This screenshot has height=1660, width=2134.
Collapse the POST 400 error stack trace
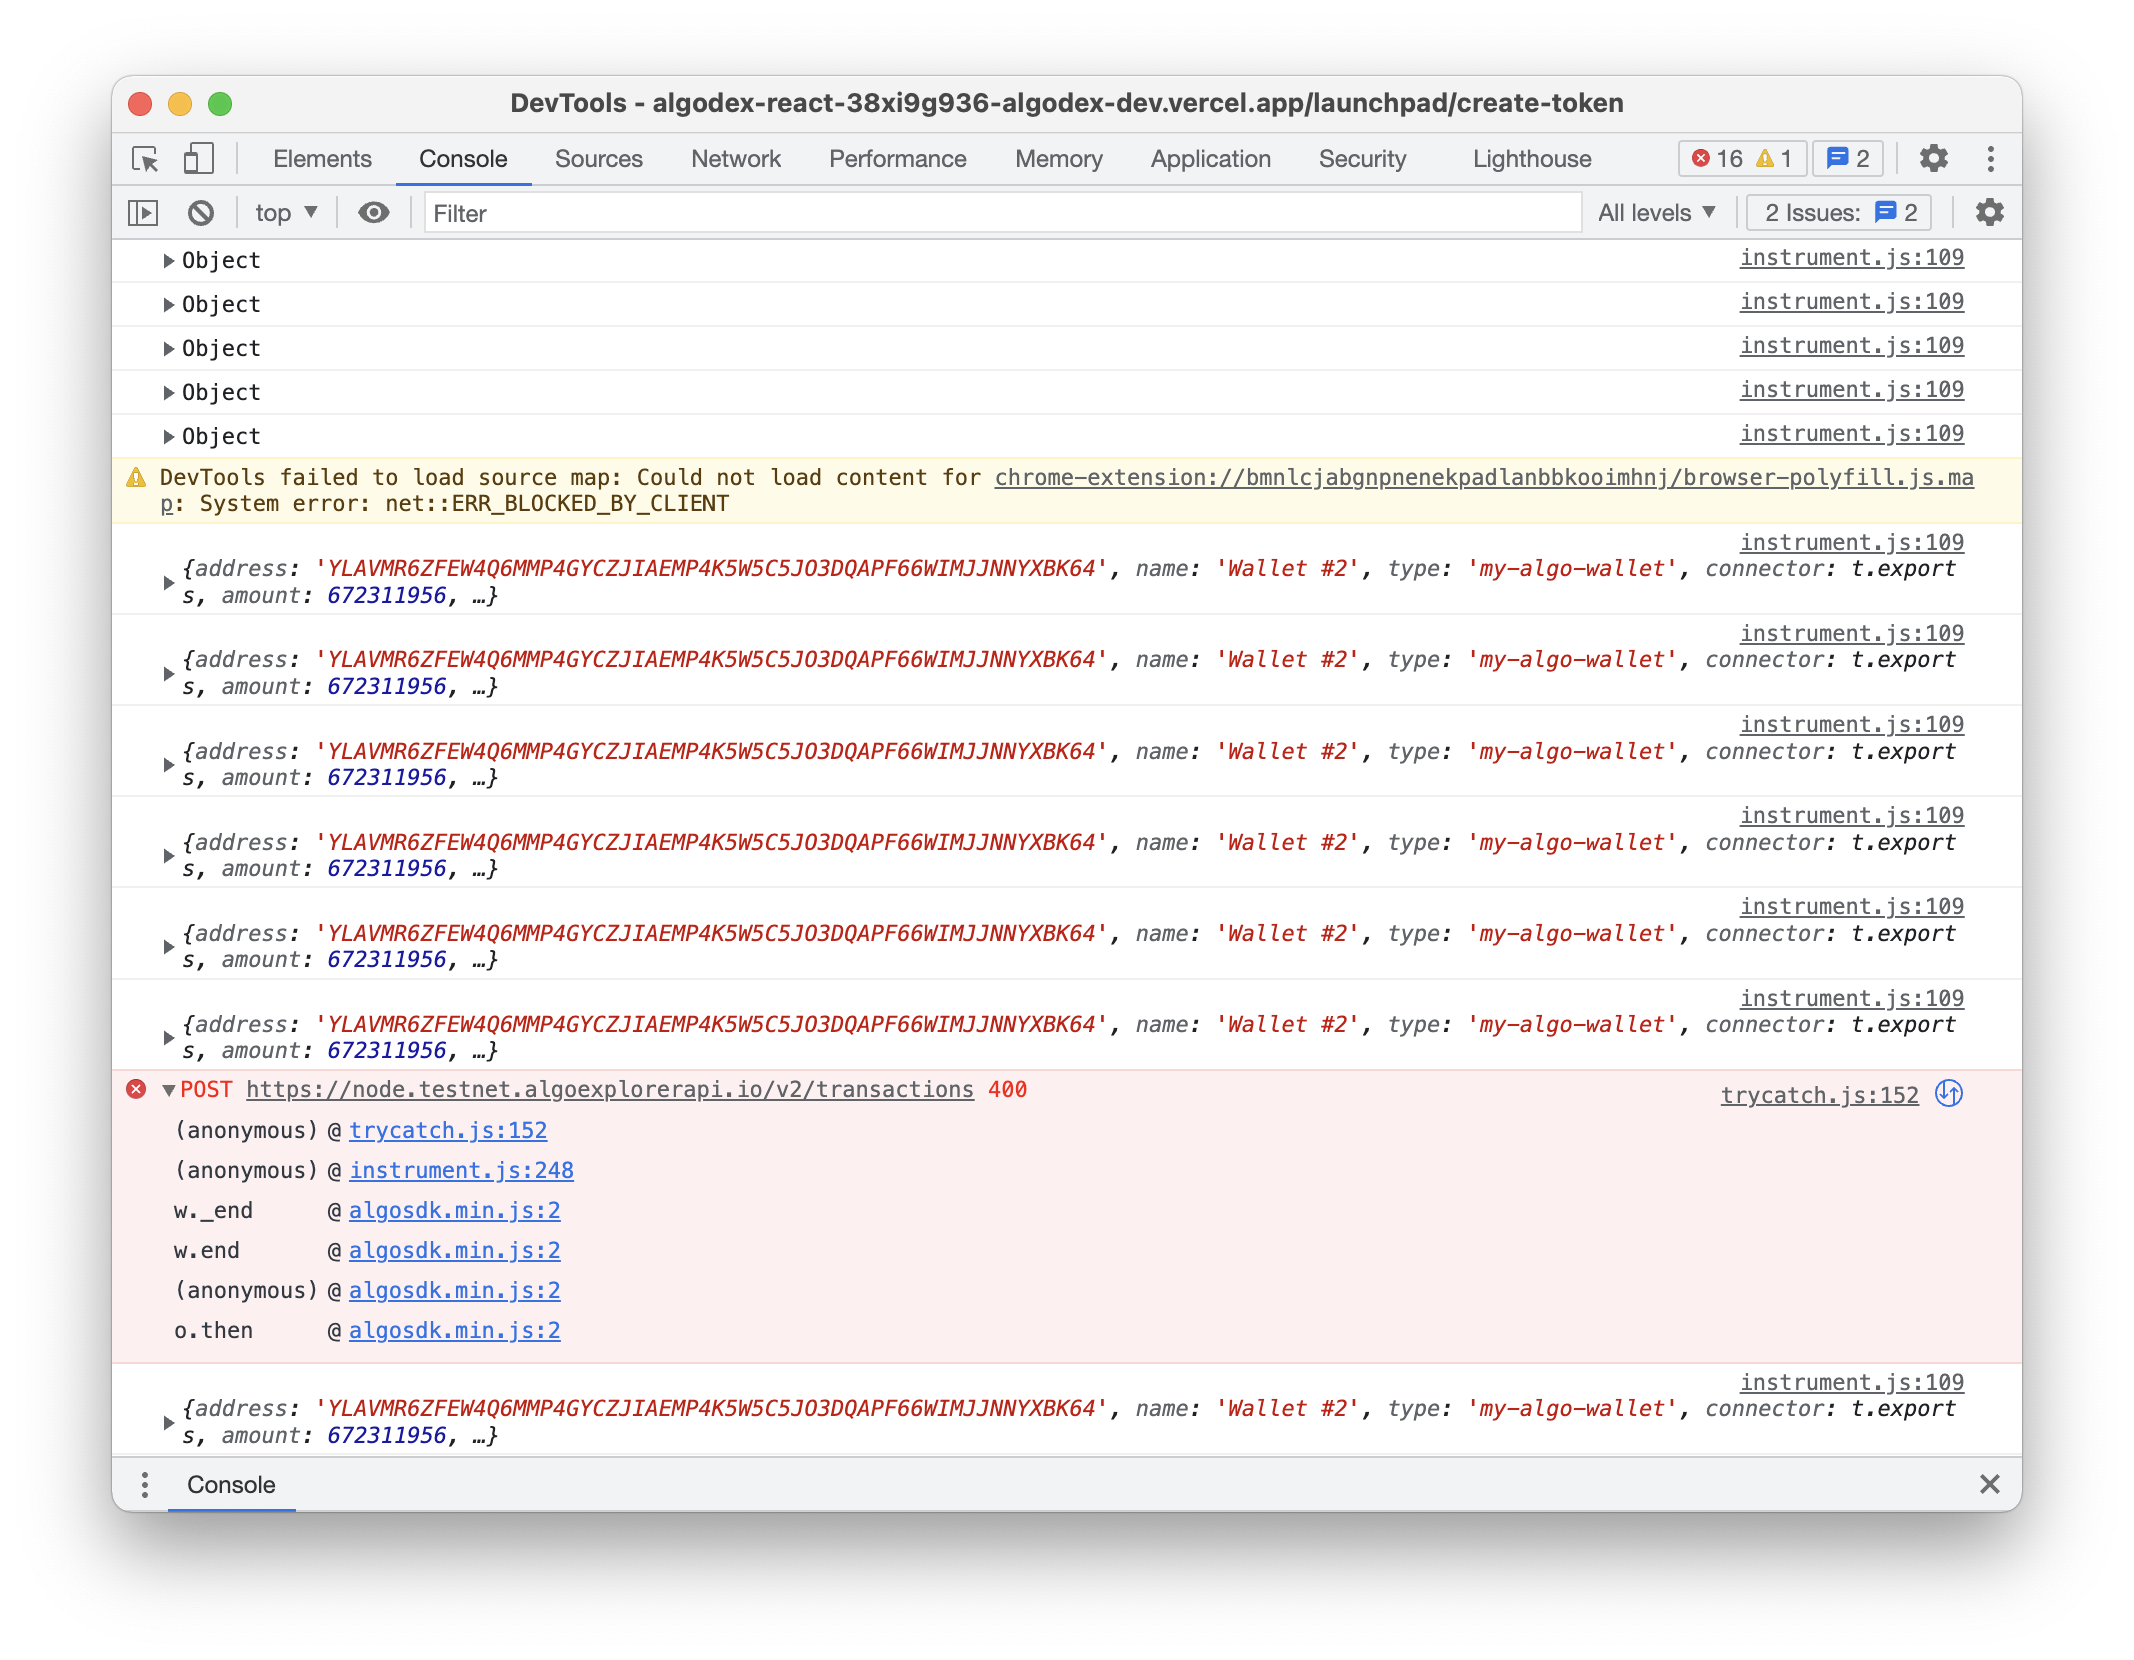168,1090
